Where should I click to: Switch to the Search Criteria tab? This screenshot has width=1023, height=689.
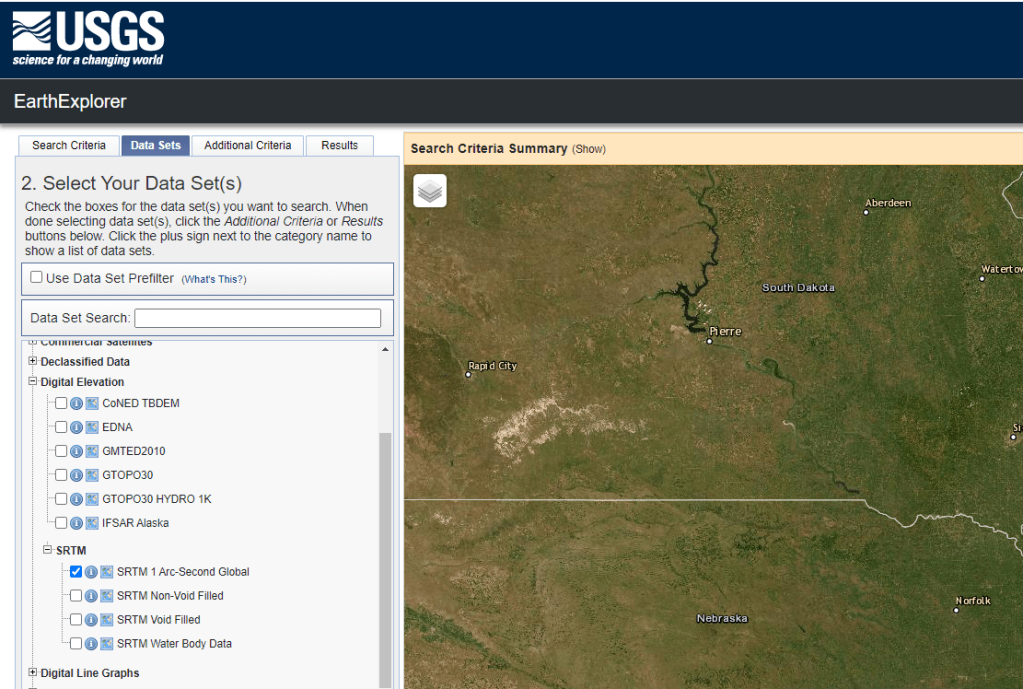pos(69,145)
